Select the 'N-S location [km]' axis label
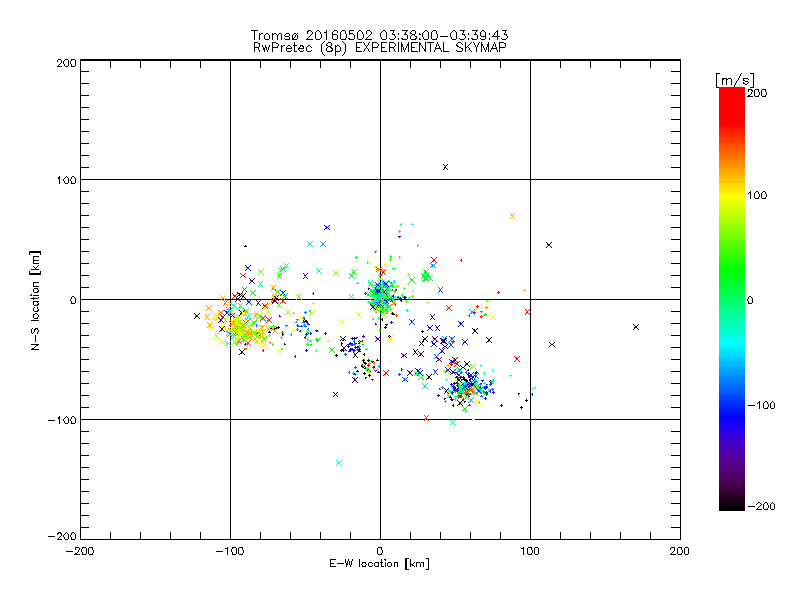 (x=35, y=300)
